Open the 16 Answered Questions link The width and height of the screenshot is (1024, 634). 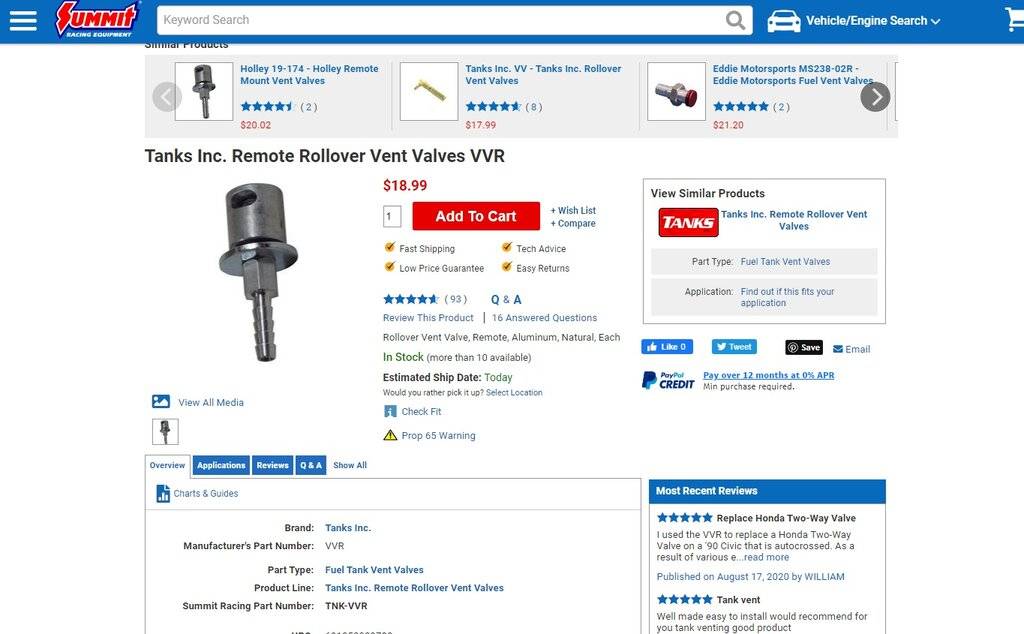click(544, 318)
